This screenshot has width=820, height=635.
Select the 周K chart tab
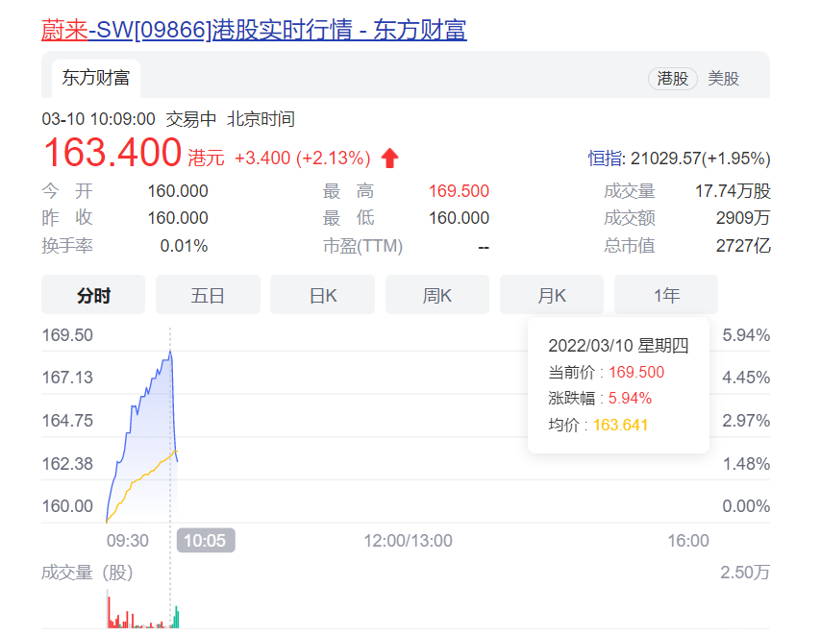click(437, 294)
